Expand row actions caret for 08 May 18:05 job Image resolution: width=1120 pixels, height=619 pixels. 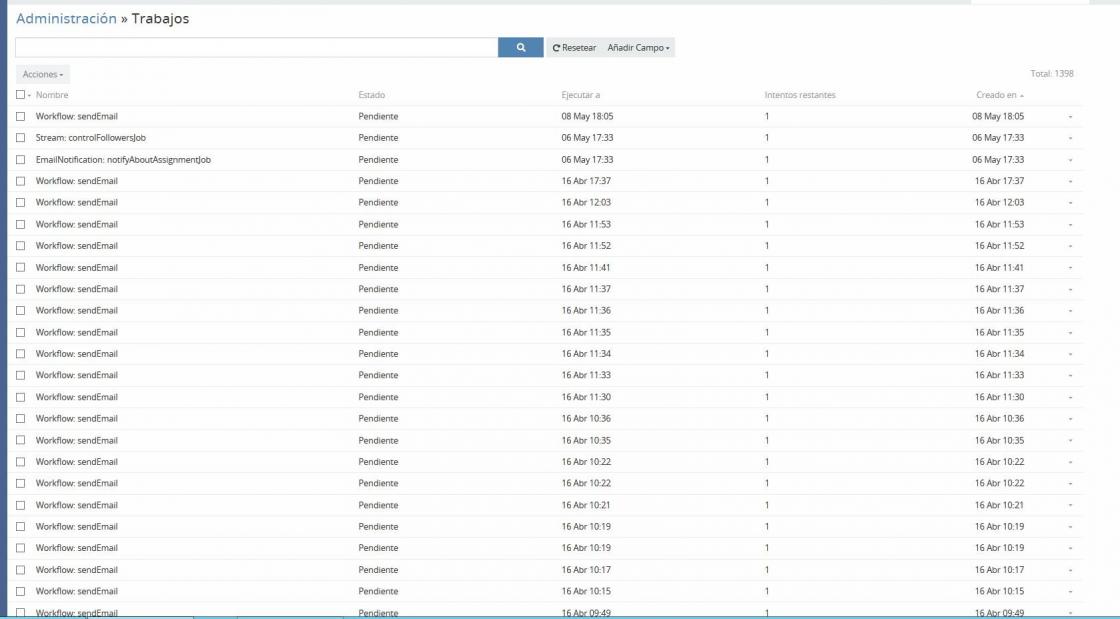coord(1070,117)
